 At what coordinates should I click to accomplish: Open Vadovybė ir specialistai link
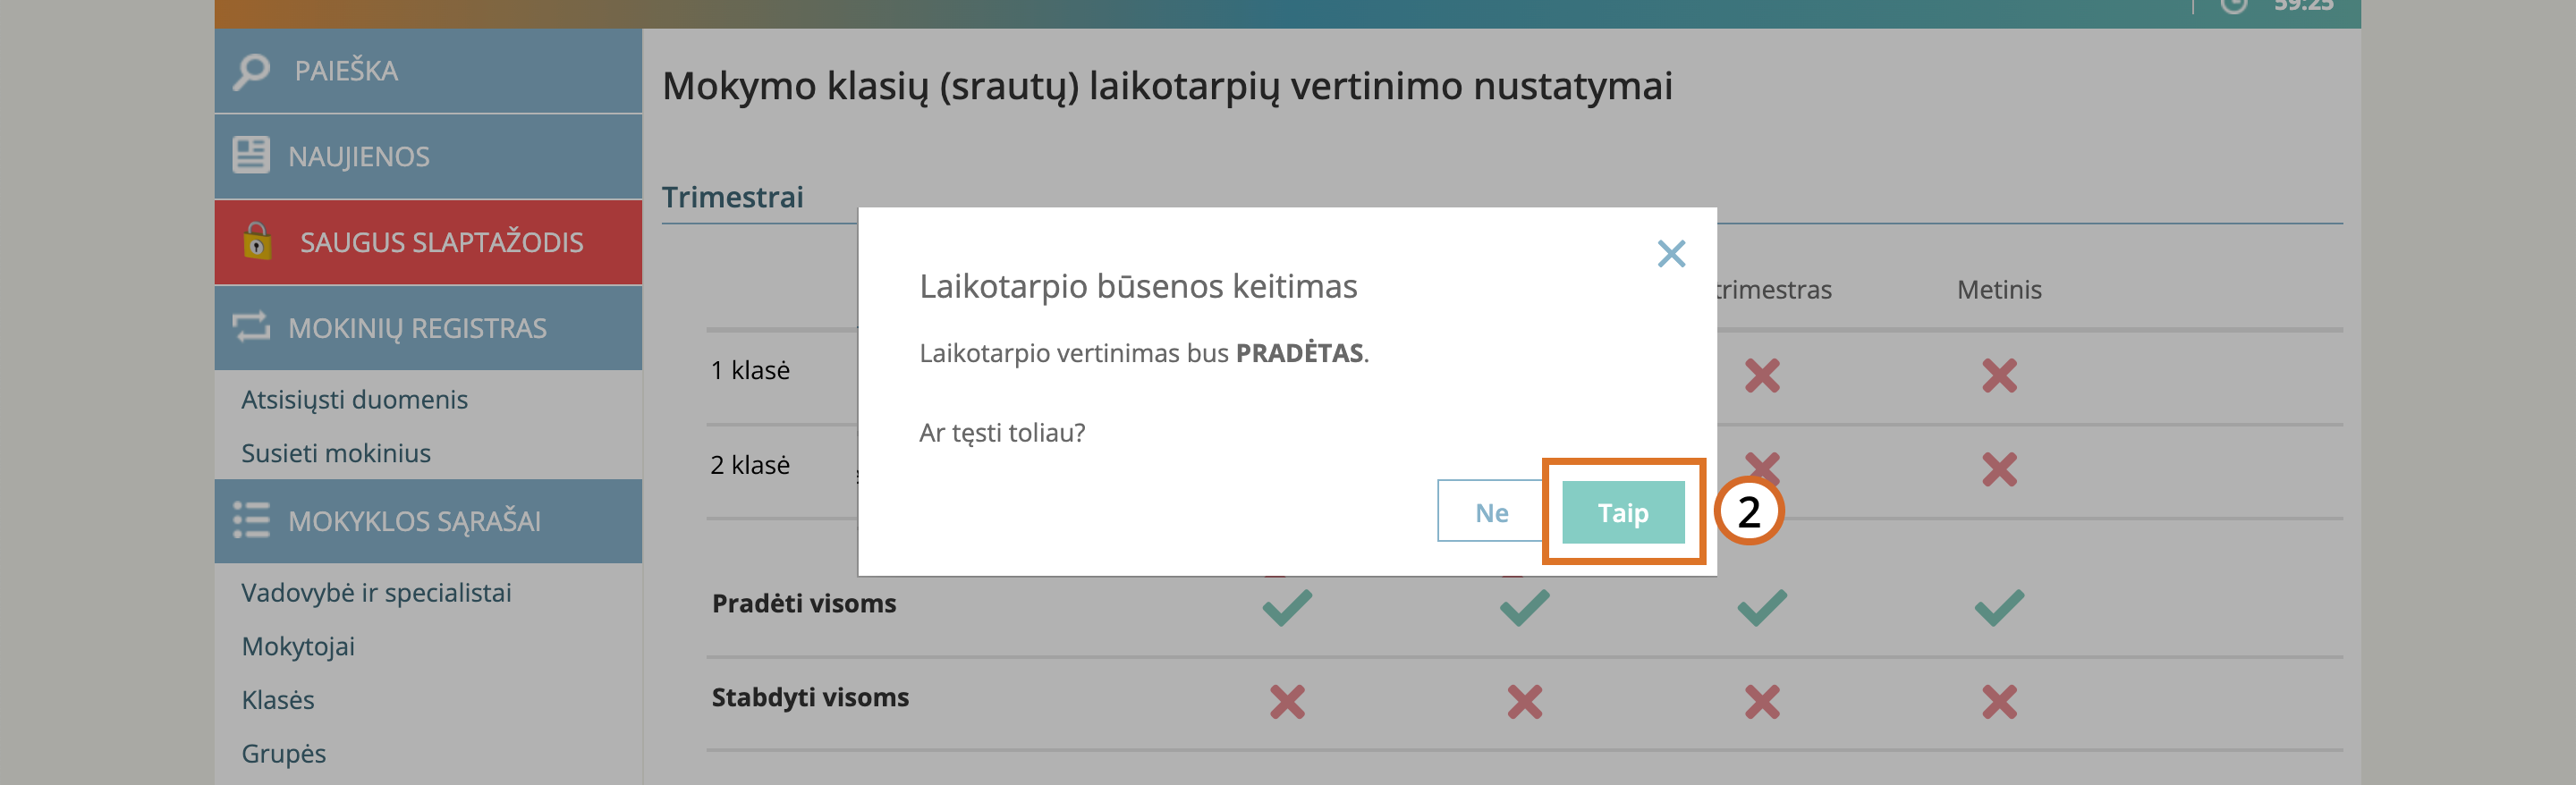(x=376, y=592)
